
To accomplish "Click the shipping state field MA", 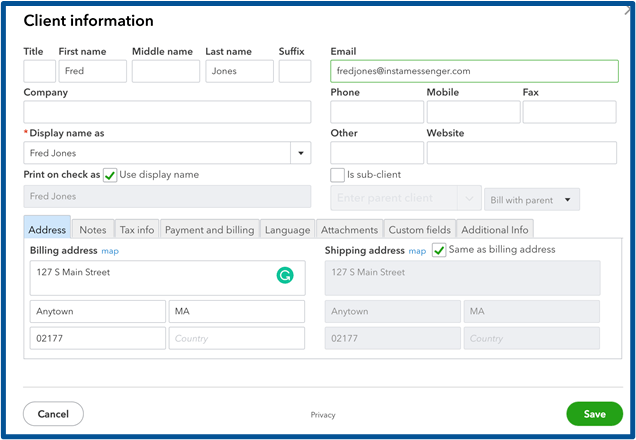I will point(532,311).
